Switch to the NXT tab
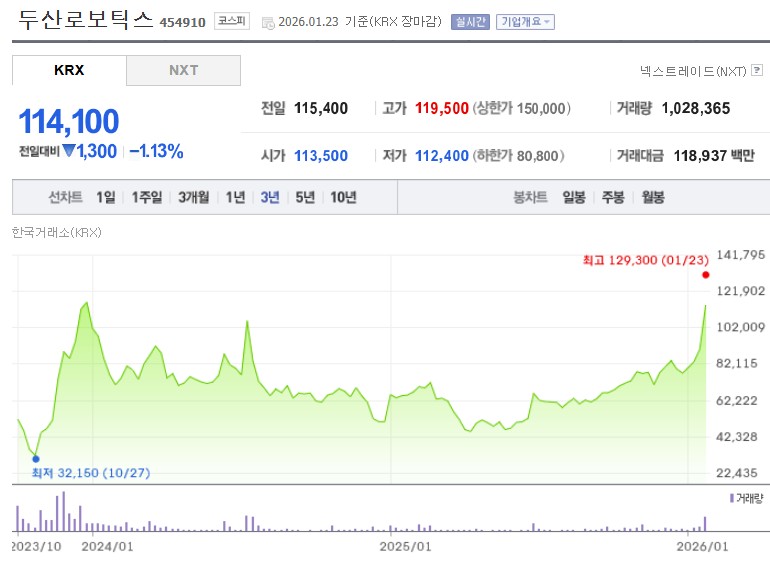Screen dimensions: 770x561 184,70
